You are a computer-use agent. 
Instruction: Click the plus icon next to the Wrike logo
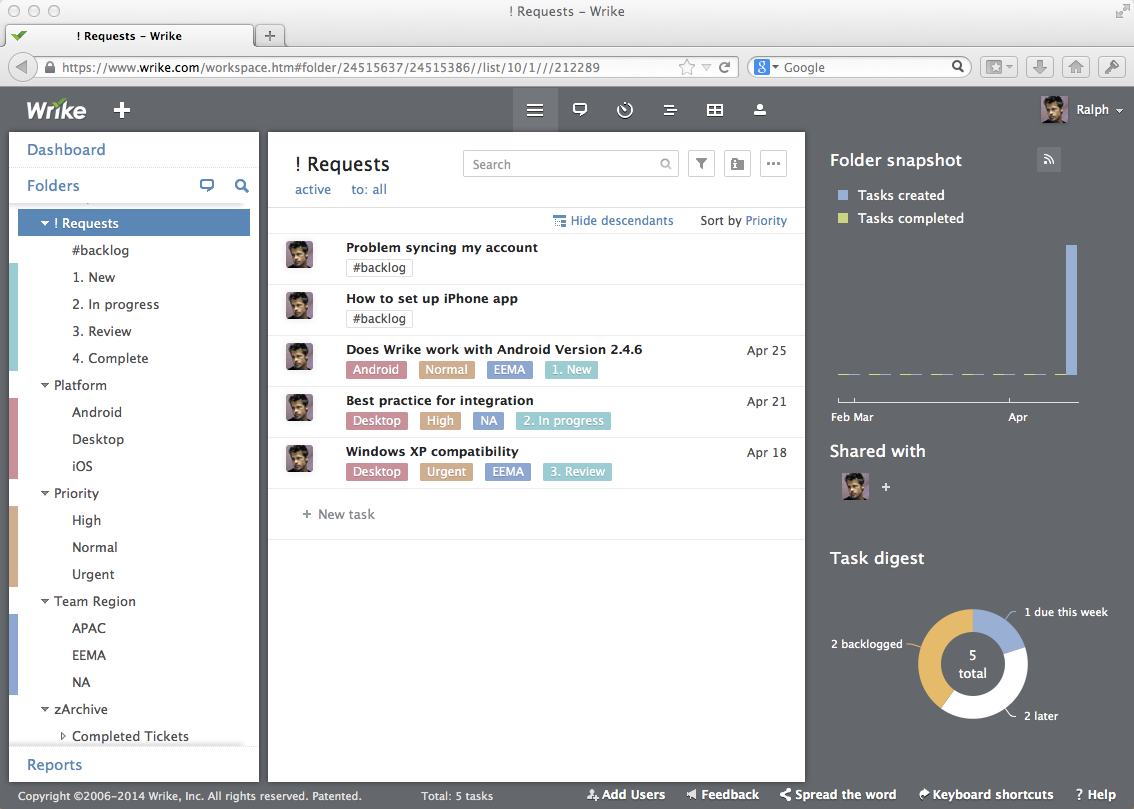pyautogui.click(x=121, y=110)
